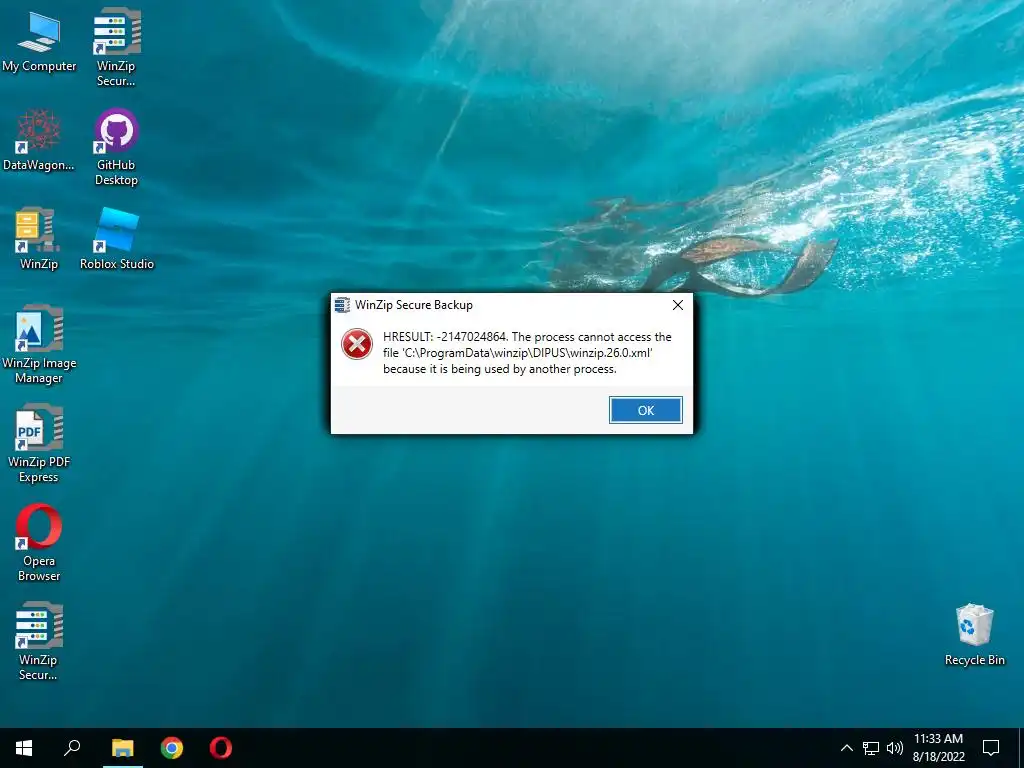Click OK in the WinZip Secure Backup dialog
Image resolution: width=1024 pixels, height=768 pixels.
645,410
